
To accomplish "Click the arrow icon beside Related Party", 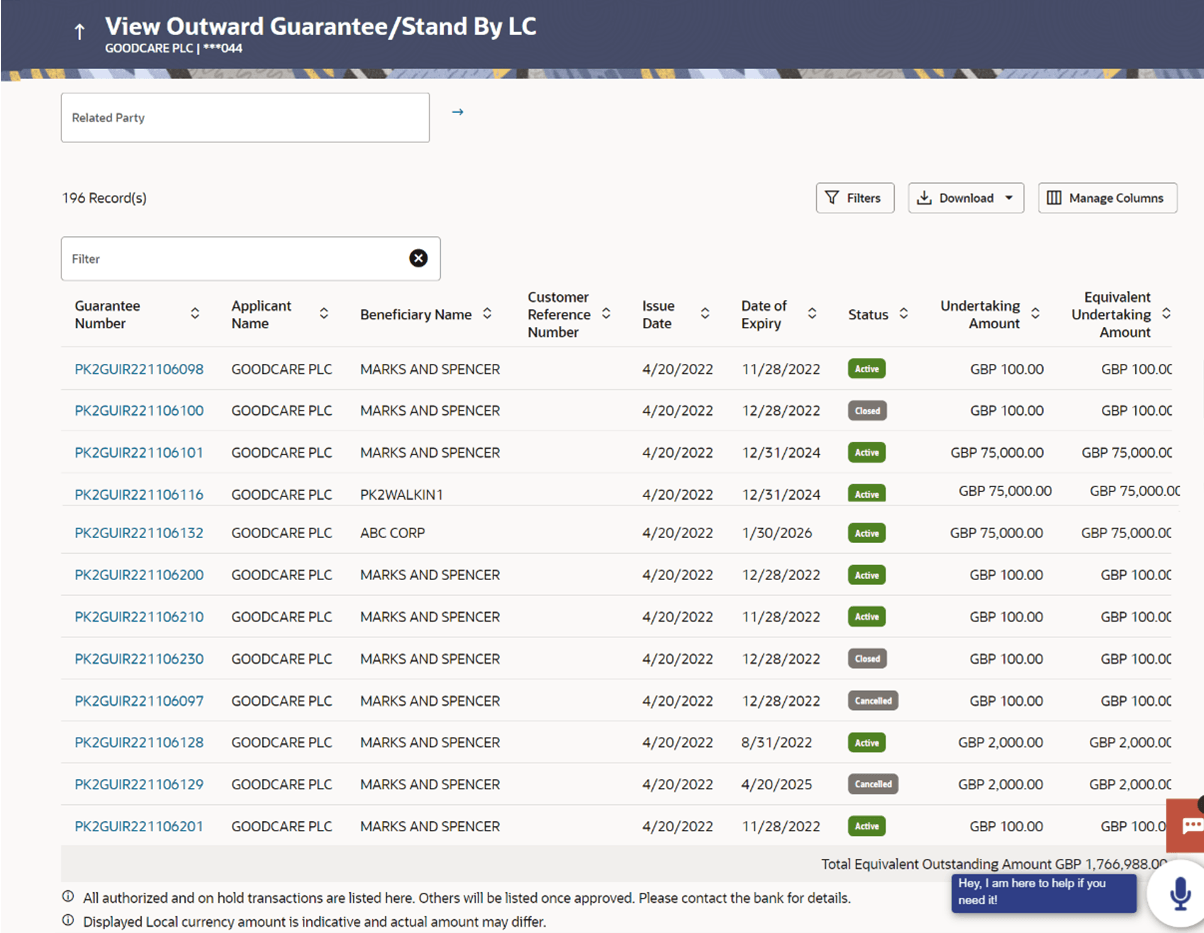I will tap(457, 112).
